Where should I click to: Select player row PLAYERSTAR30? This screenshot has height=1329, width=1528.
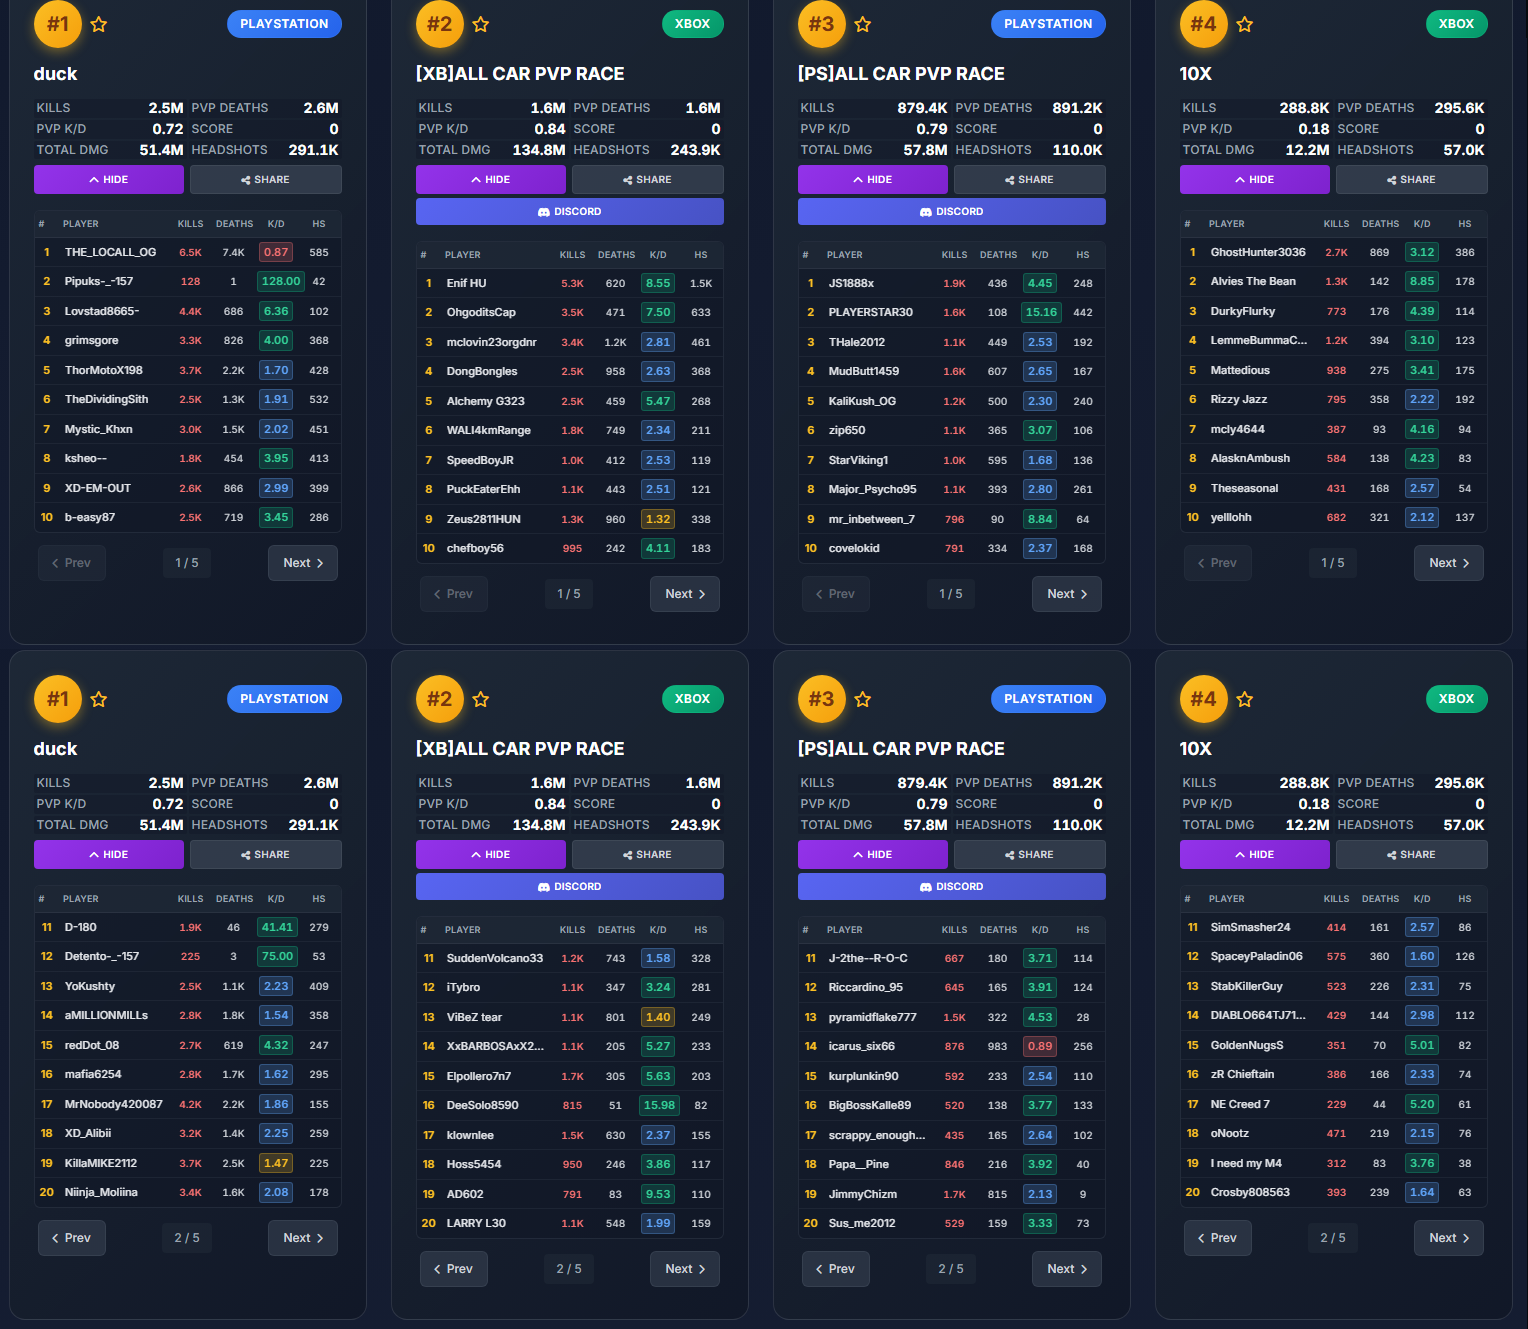click(952, 313)
